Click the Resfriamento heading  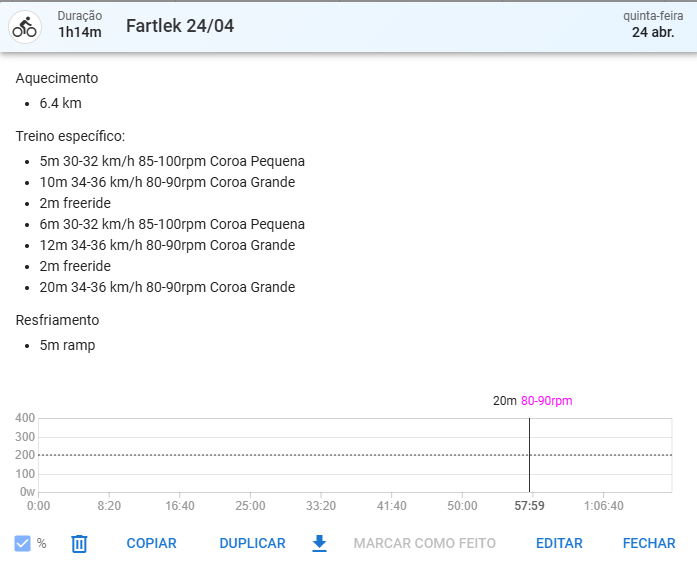coord(57,320)
